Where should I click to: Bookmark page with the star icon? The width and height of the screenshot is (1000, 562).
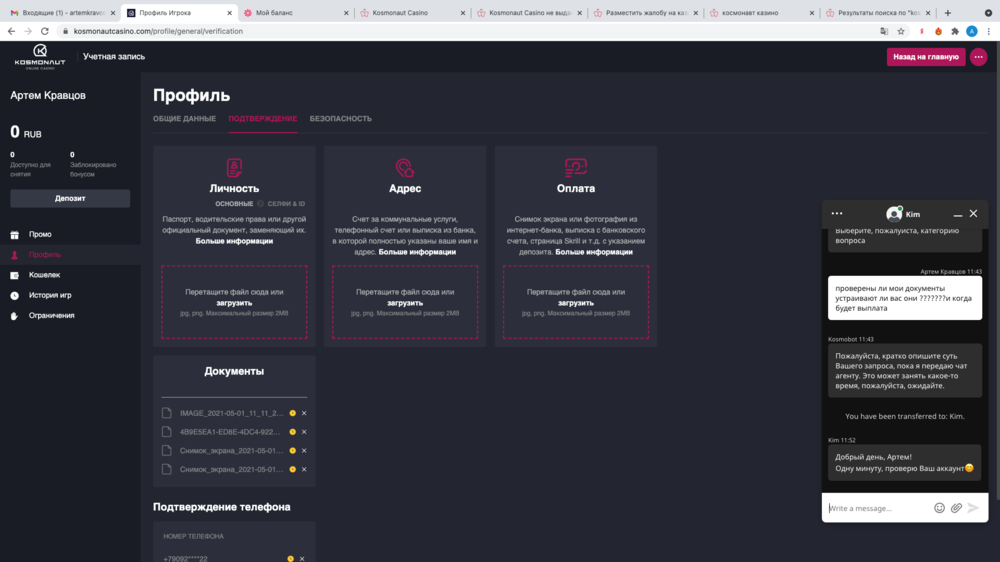click(x=901, y=31)
